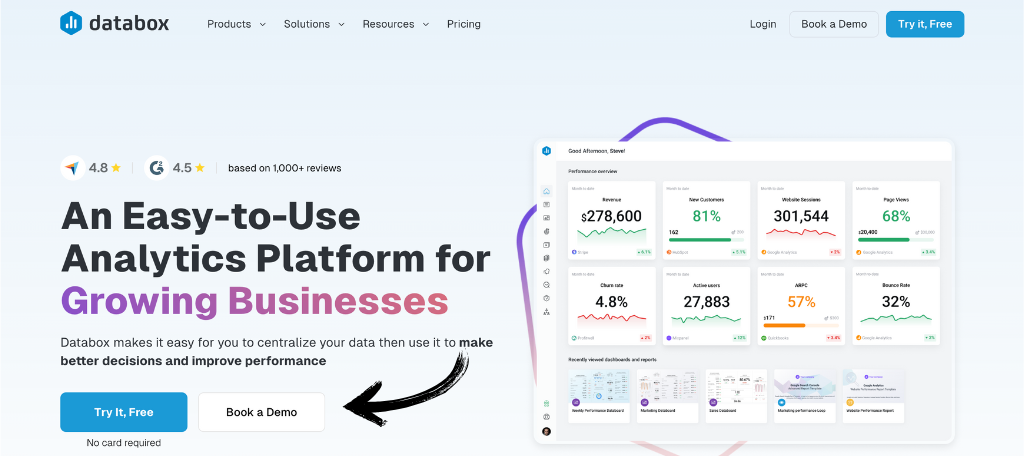Click the red change badge on the Website Sessions card
Viewport: 1024px width, 456px height.
click(835, 252)
